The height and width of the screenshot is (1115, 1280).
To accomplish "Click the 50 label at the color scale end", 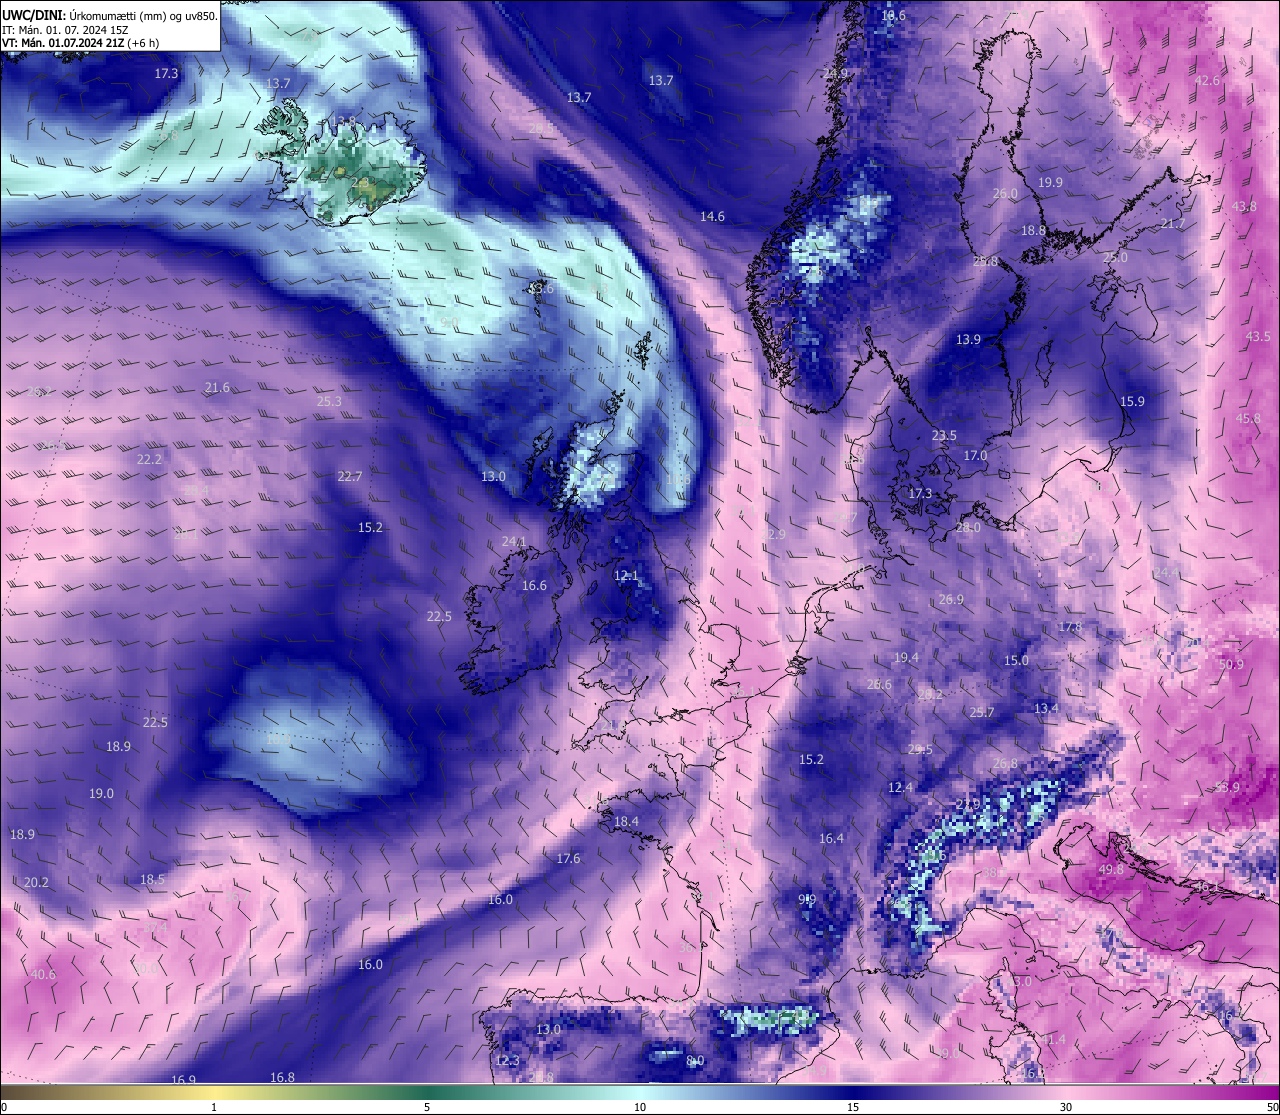I will [1272, 1107].
